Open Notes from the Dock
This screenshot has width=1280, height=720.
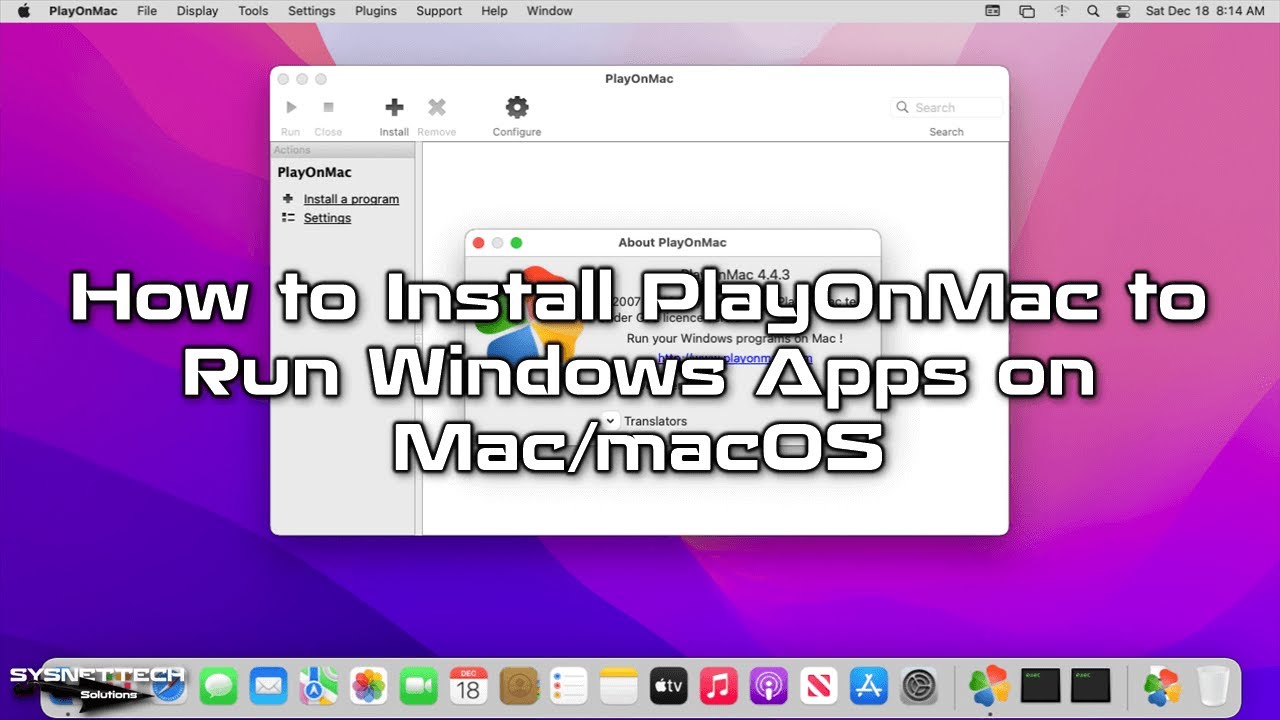pos(618,687)
